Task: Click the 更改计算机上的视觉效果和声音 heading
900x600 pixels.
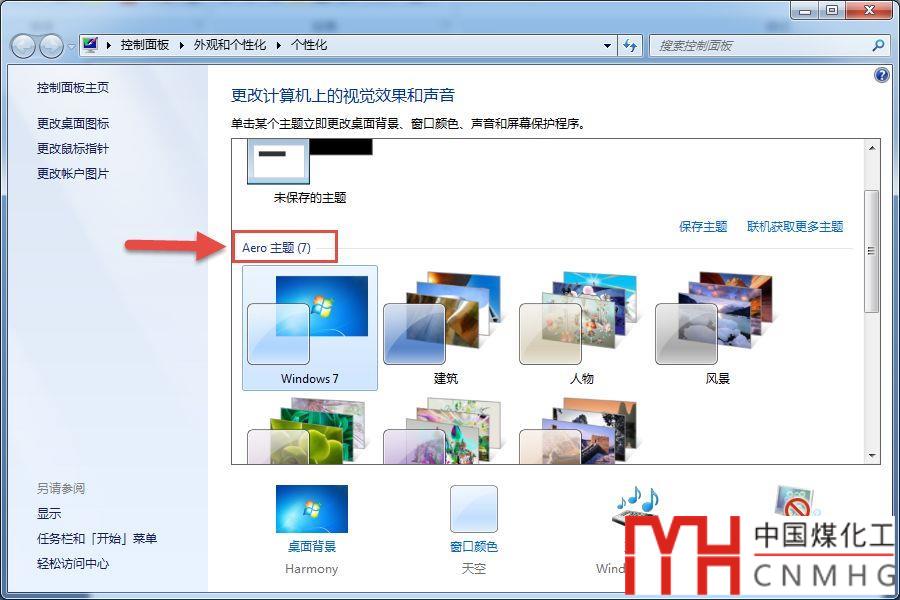Action: (343, 95)
